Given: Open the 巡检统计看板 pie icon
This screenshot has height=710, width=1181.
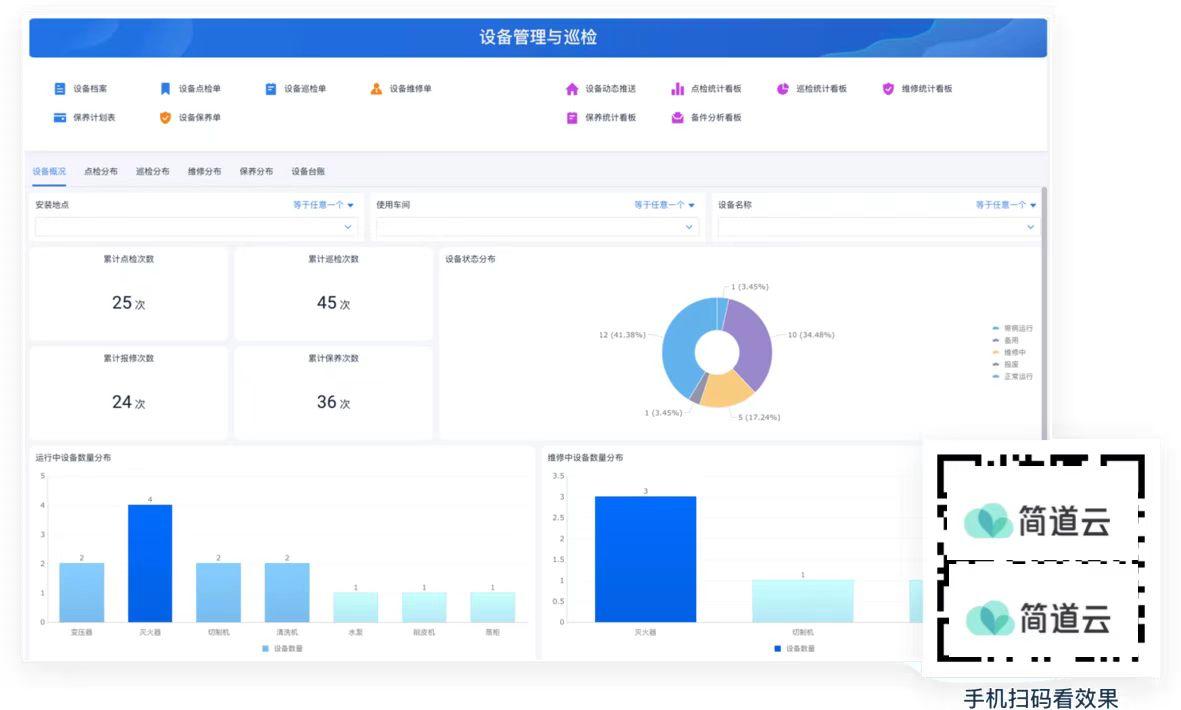Looking at the screenshot, I should point(783,89).
